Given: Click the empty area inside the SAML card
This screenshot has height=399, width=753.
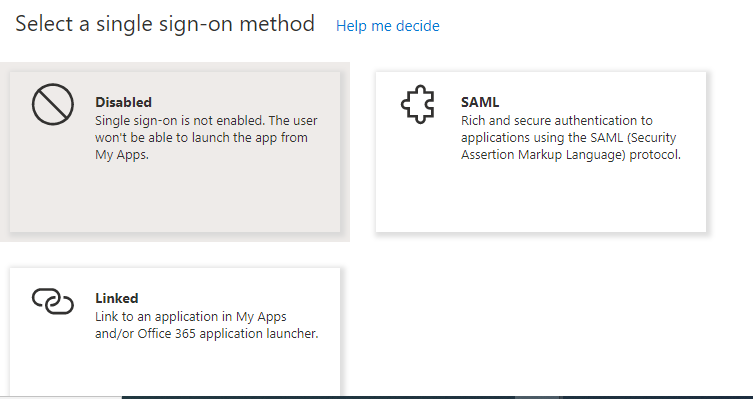Looking at the screenshot, I should 541,199.
